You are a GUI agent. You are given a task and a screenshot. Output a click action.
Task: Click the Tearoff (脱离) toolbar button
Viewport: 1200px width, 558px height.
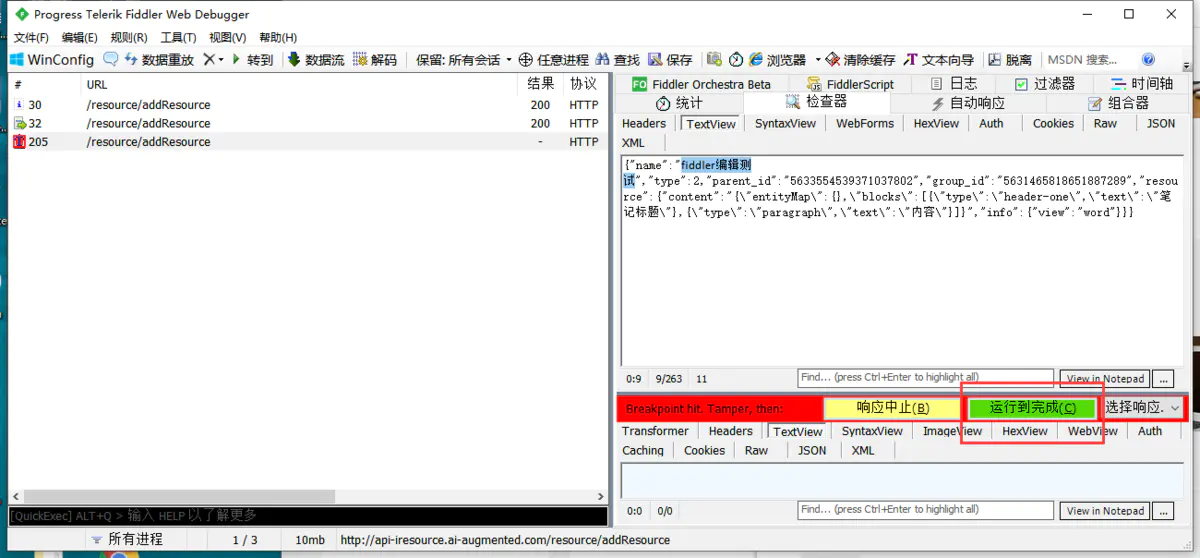pyautogui.click(x=1010, y=60)
